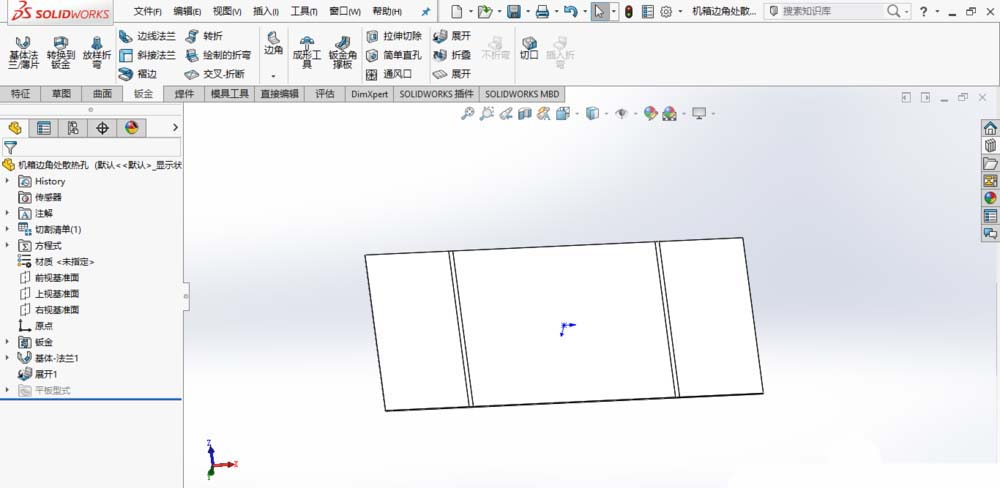Click the Open file icon
This screenshot has width=1000, height=488.
pyautogui.click(x=485, y=11)
